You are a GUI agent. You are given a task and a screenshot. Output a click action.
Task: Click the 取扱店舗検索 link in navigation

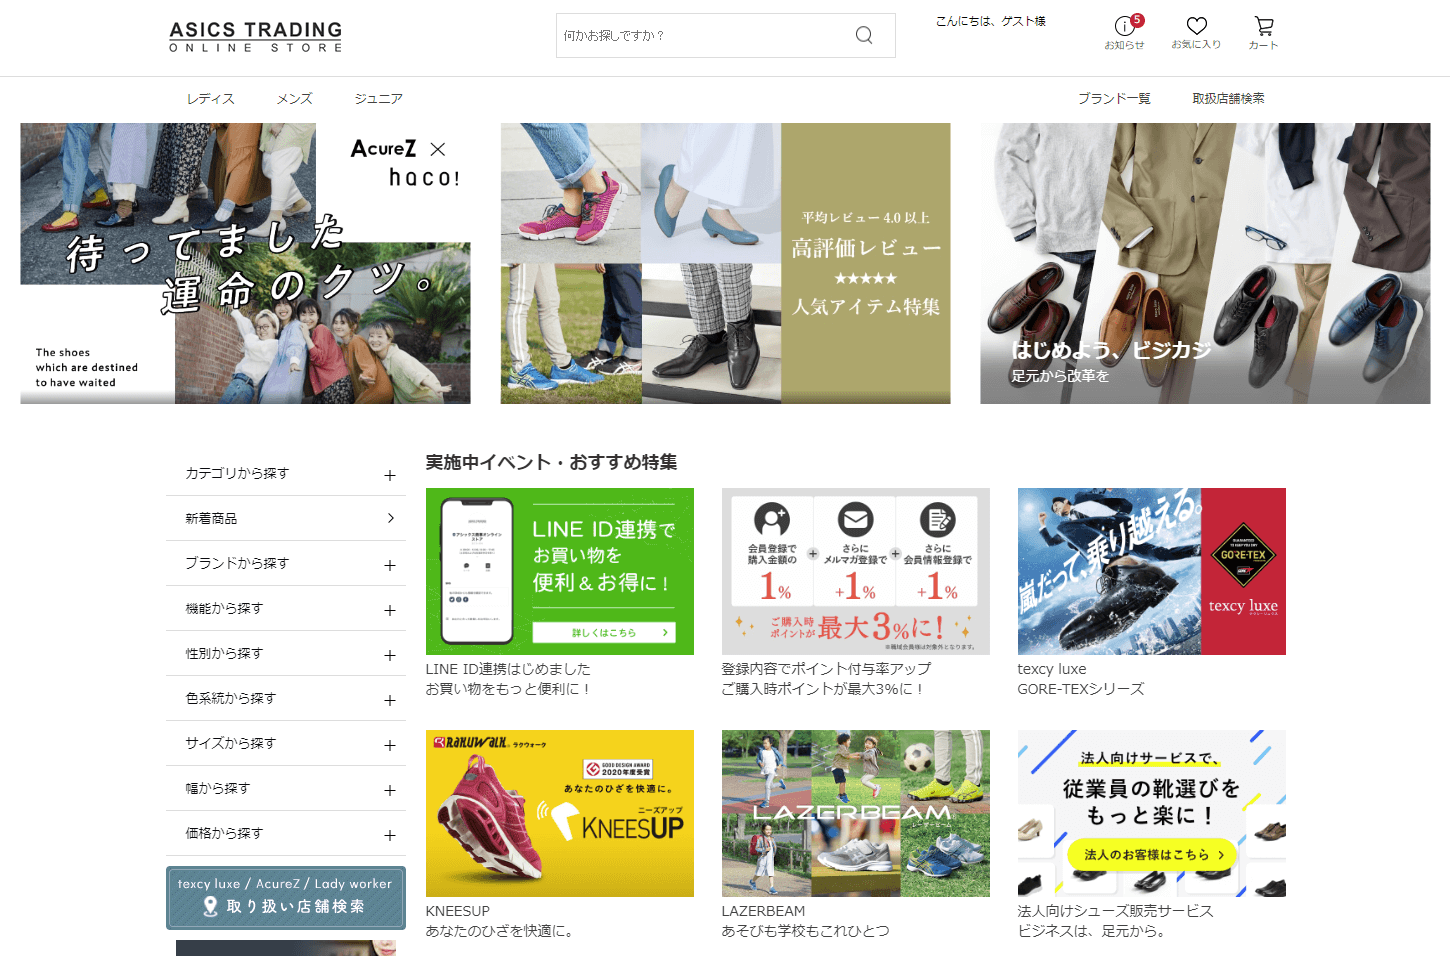click(1228, 99)
